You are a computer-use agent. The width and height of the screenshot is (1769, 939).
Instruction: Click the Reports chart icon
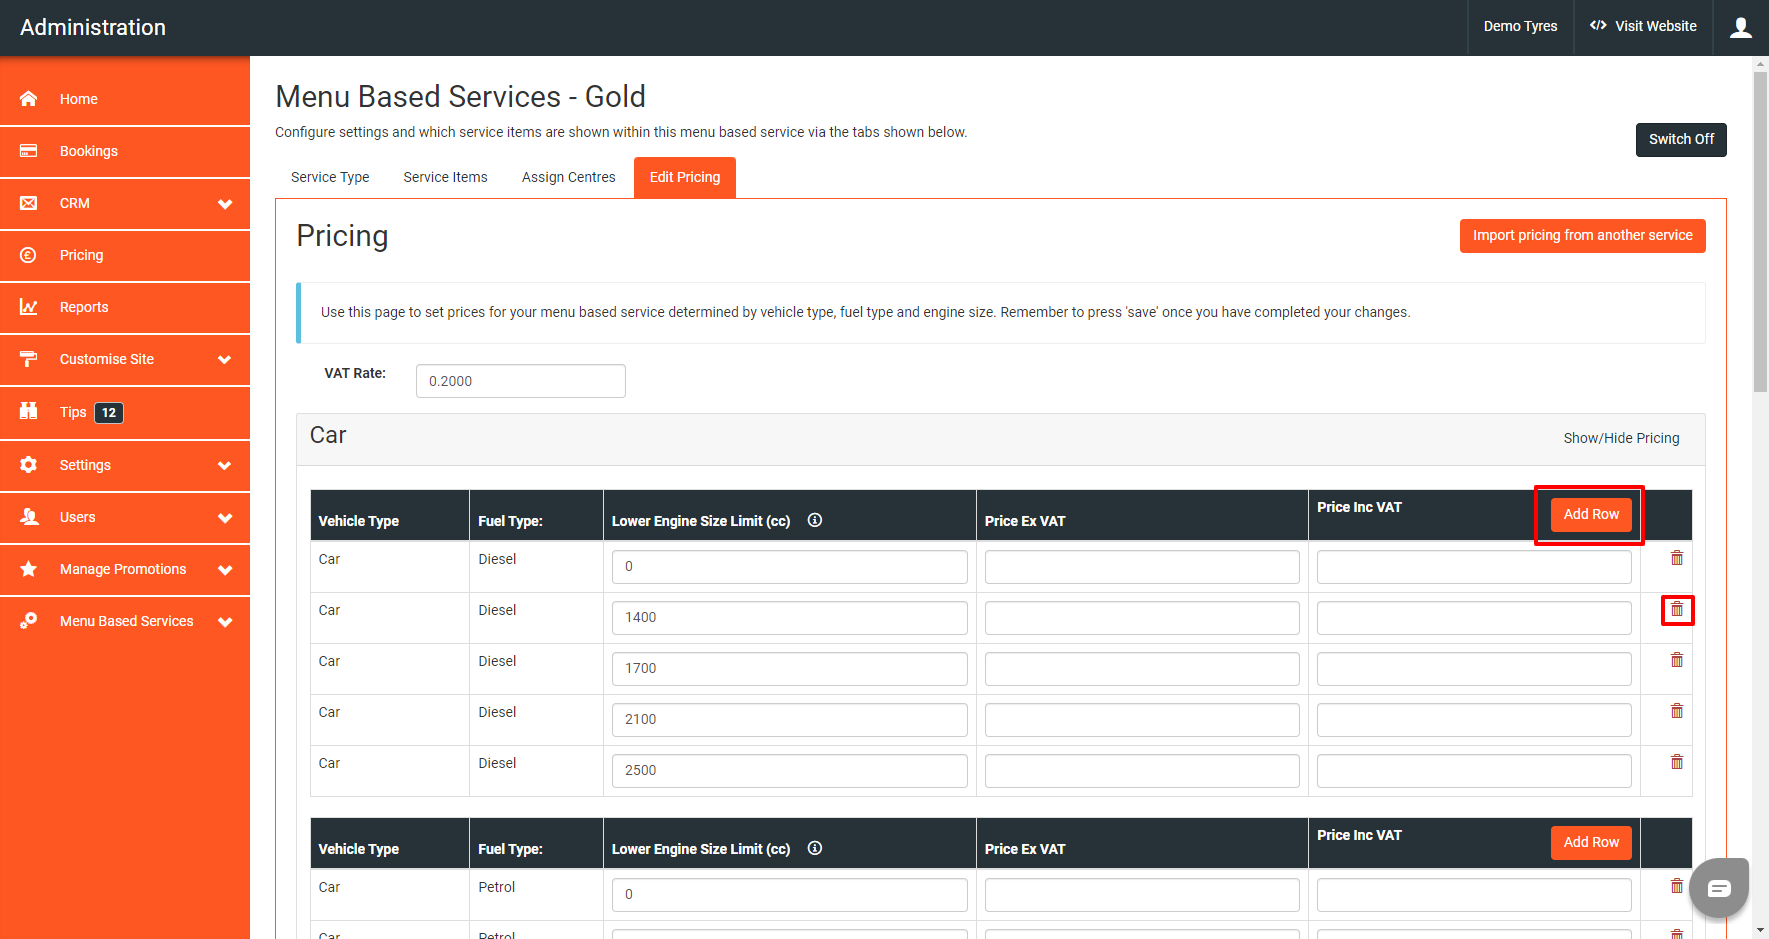point(28,307)
